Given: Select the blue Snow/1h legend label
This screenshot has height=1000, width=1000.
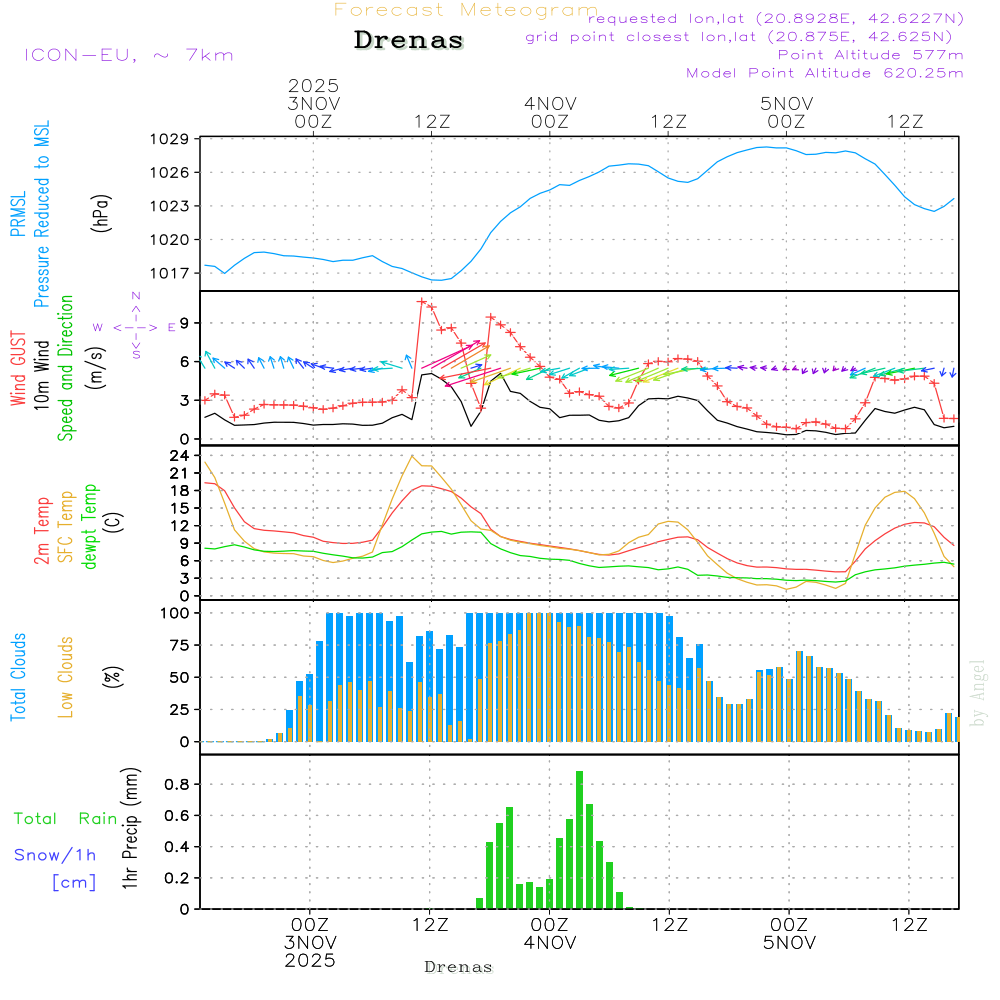Looking at the screenshot, I should tap(56, 855).
